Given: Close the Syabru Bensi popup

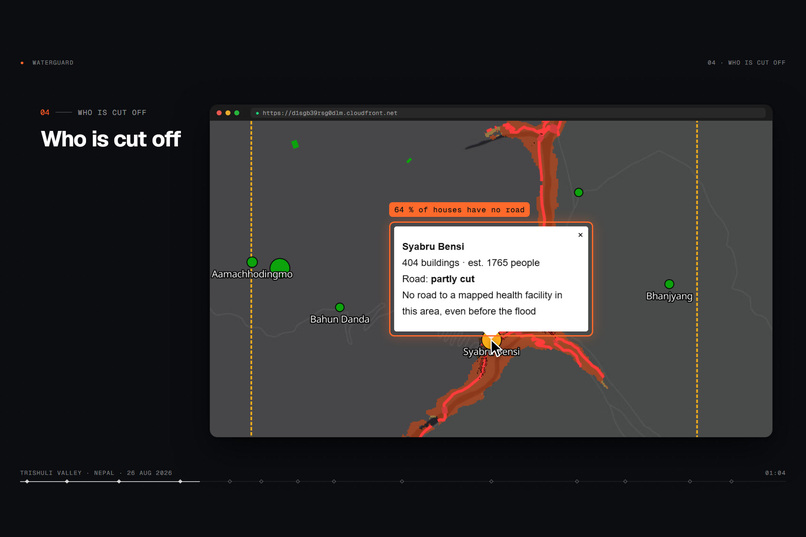Looking at the screenshot, I should [x=580, y=235].
